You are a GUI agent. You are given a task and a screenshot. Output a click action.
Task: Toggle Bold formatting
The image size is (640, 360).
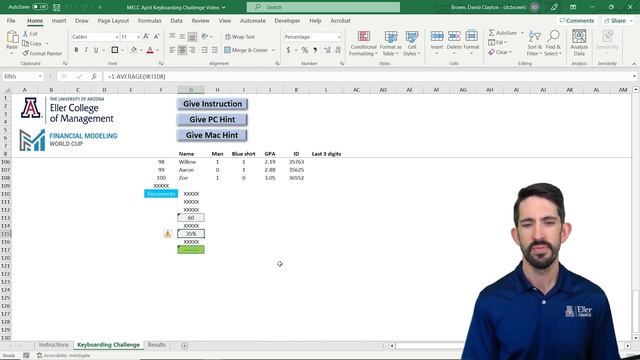[x=76, y=50]
